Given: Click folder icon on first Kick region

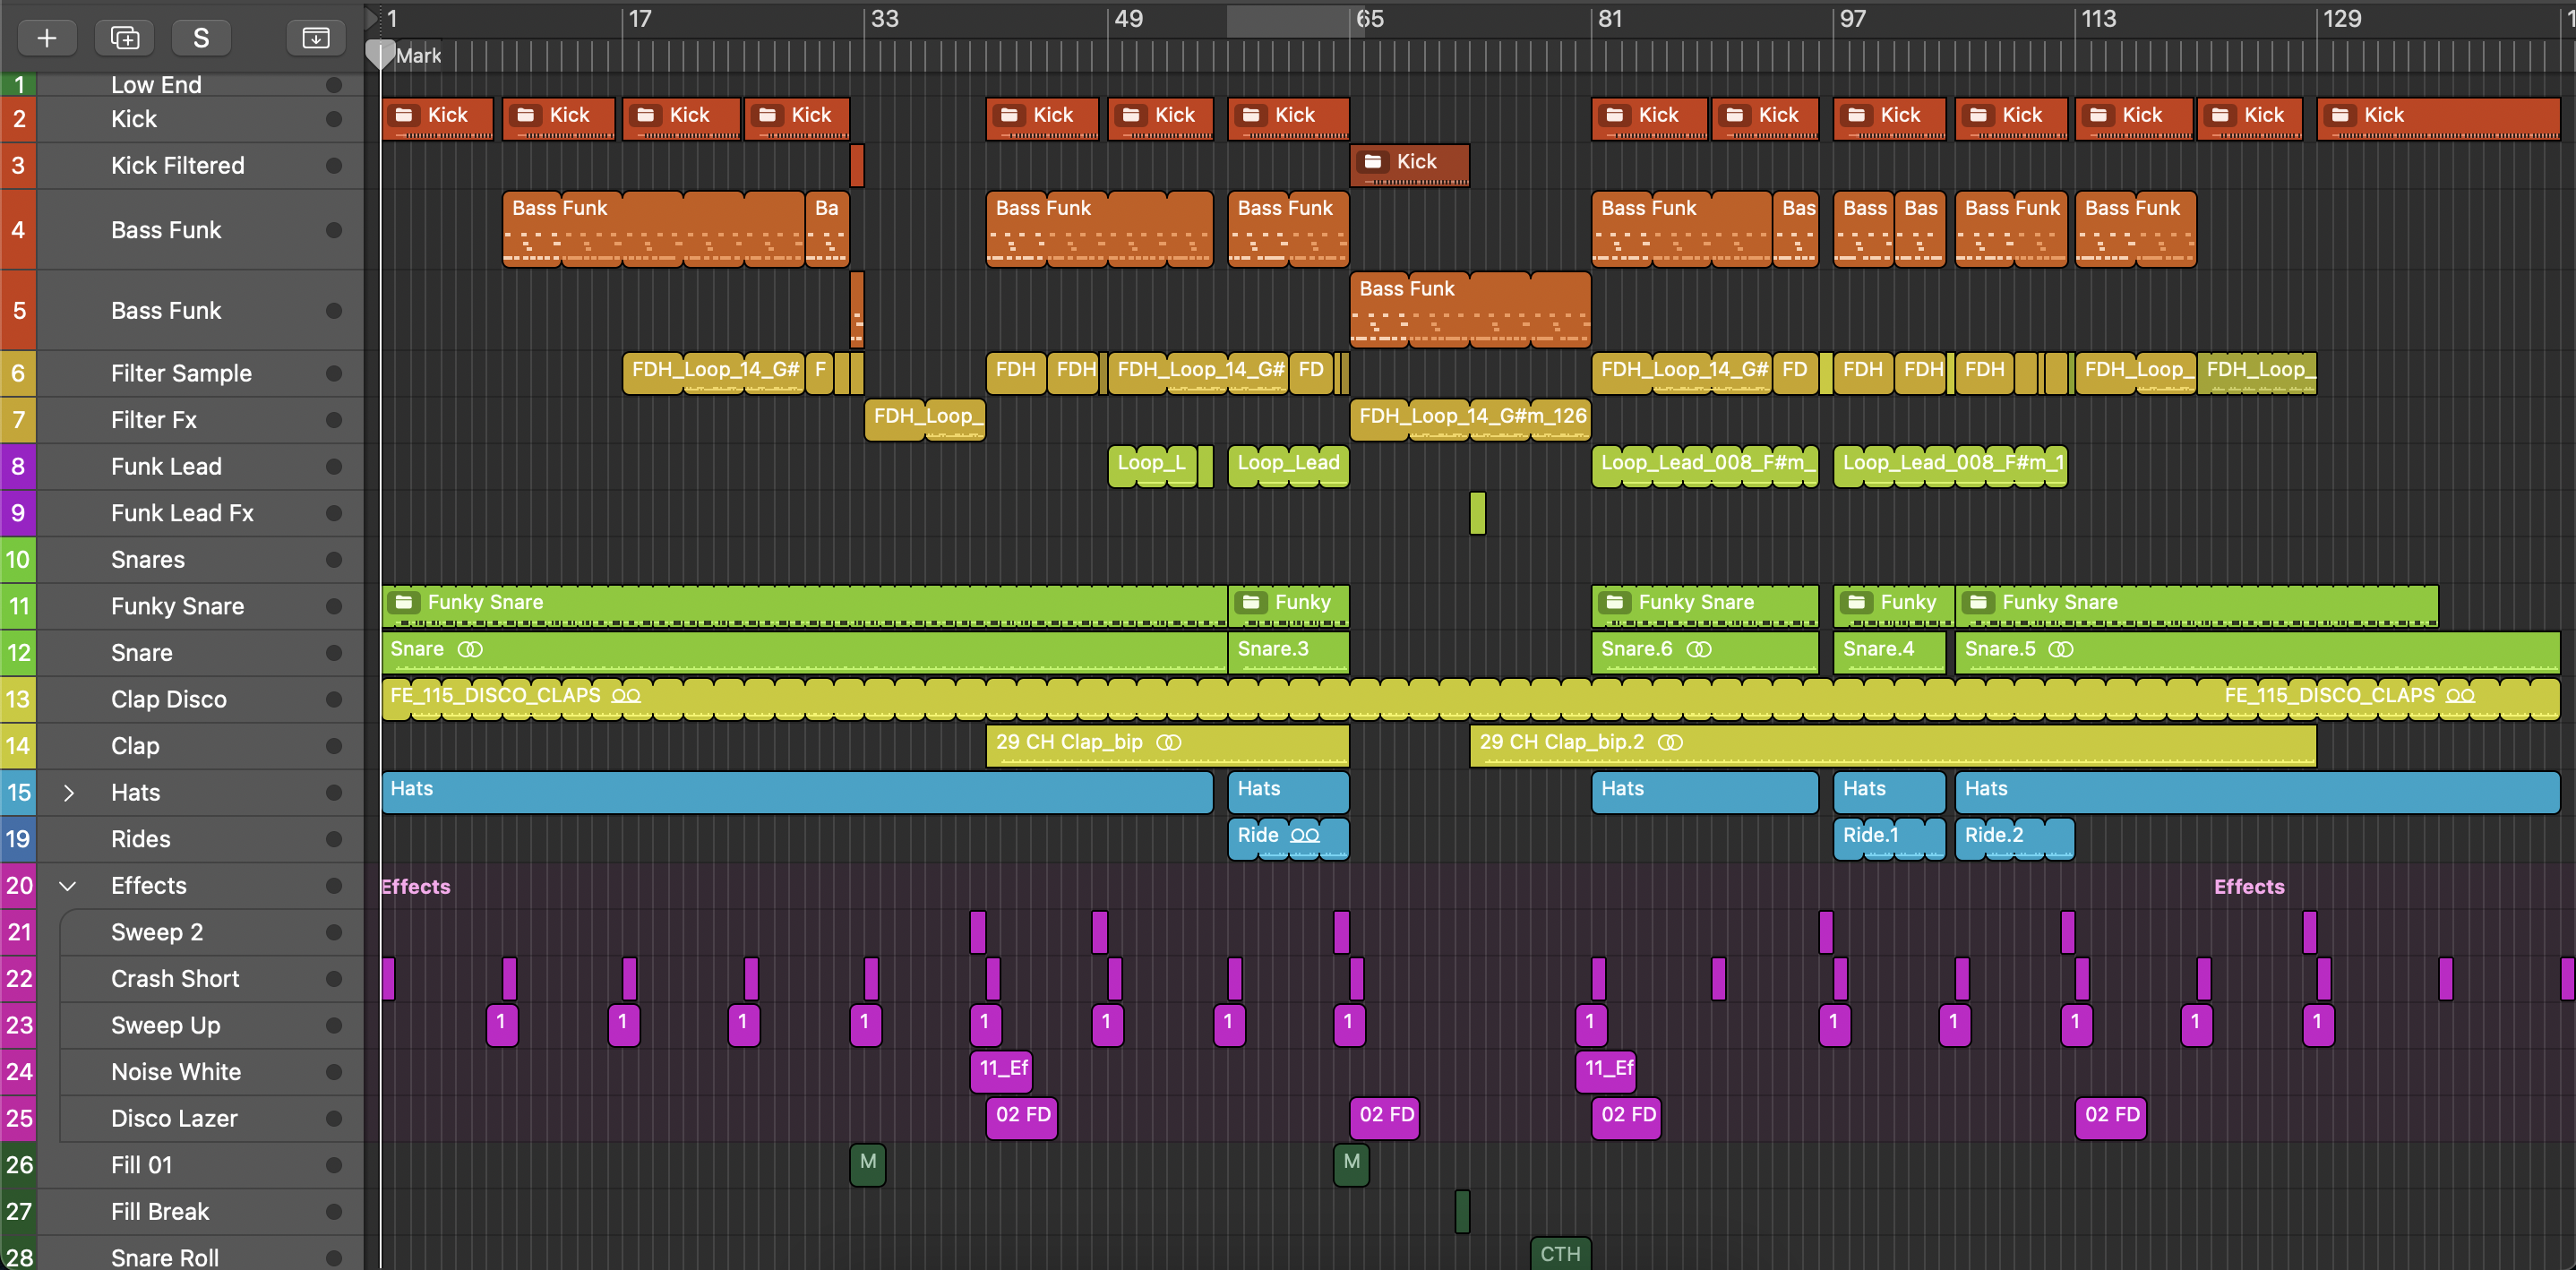Looking at the screenshot, I should pos(404,115).
